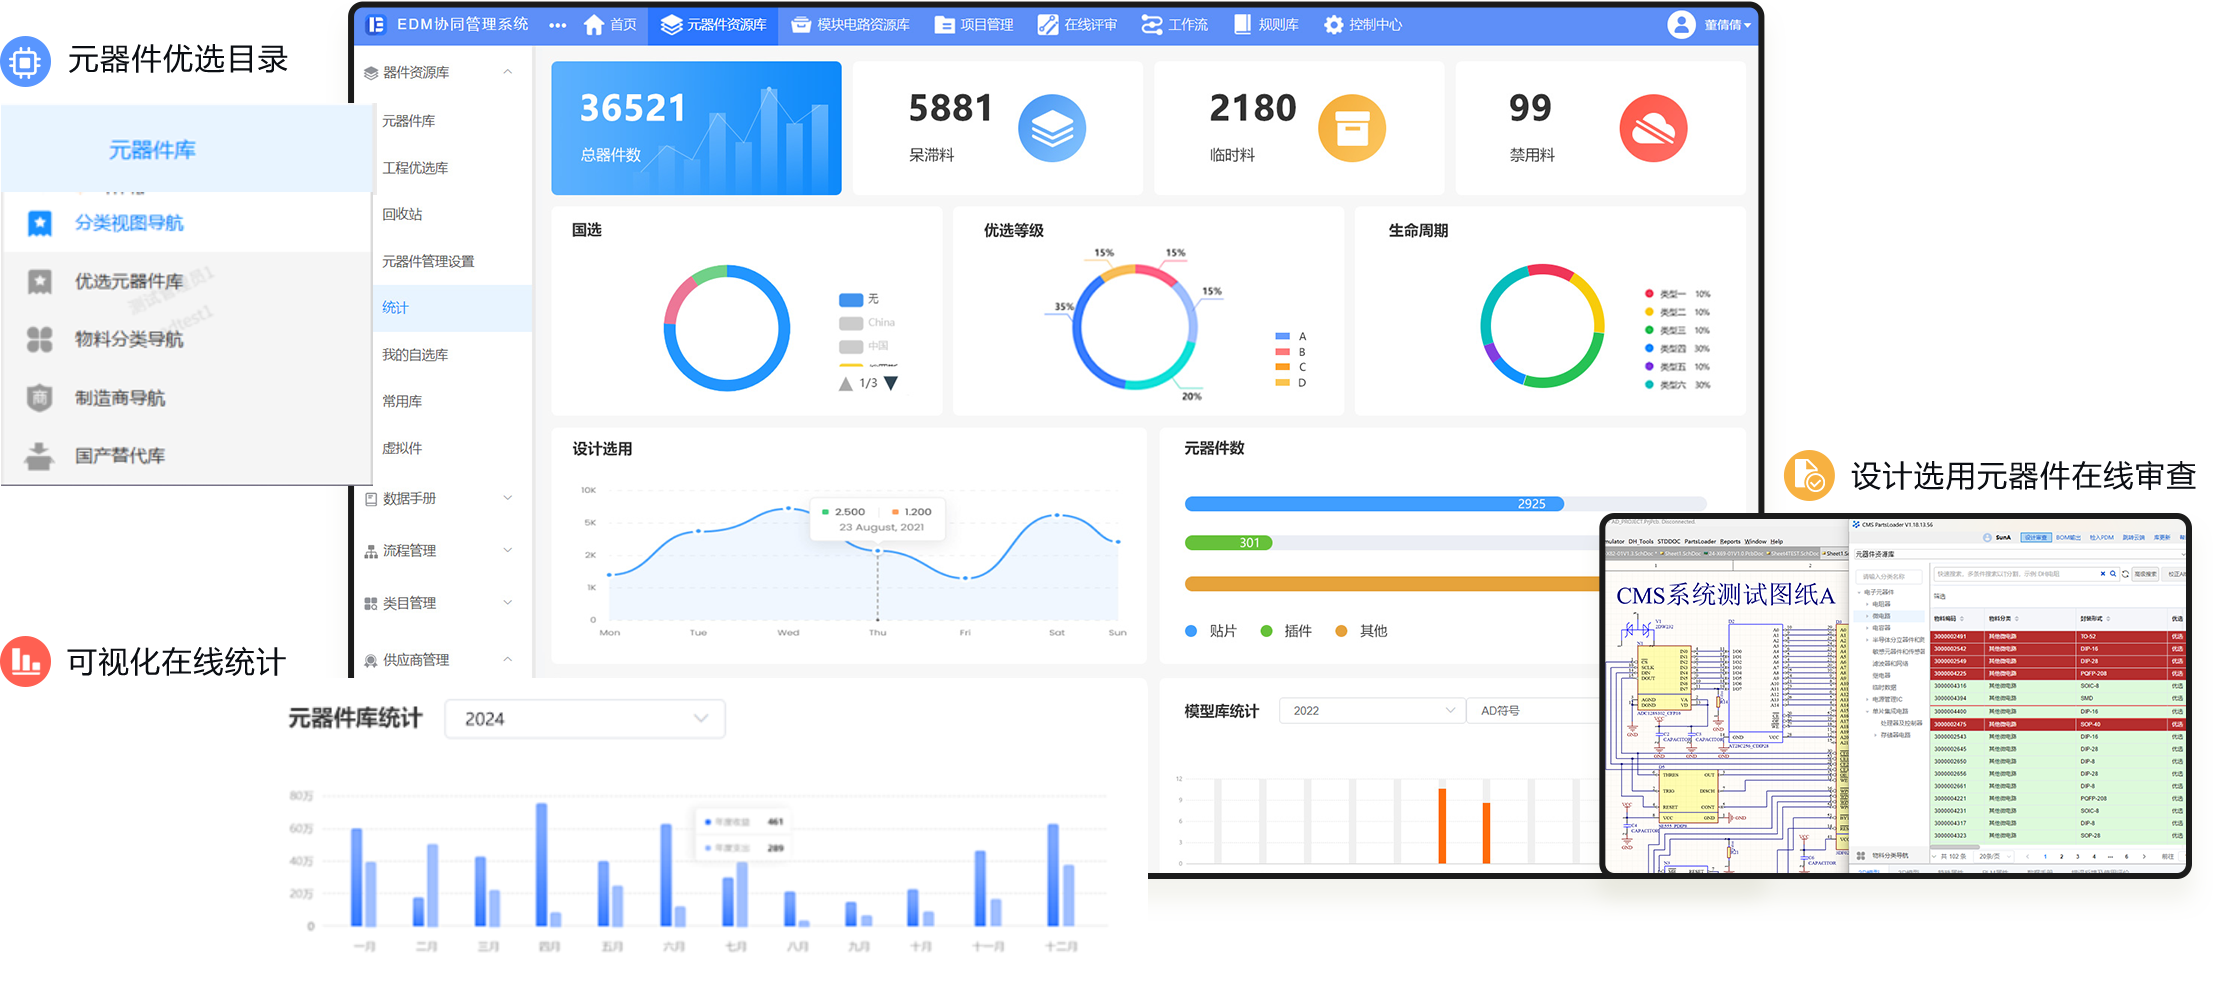The width and height of the screenshot is (2213, 990).
Task: Open the control center gear icon
Action: point(1333,25)
